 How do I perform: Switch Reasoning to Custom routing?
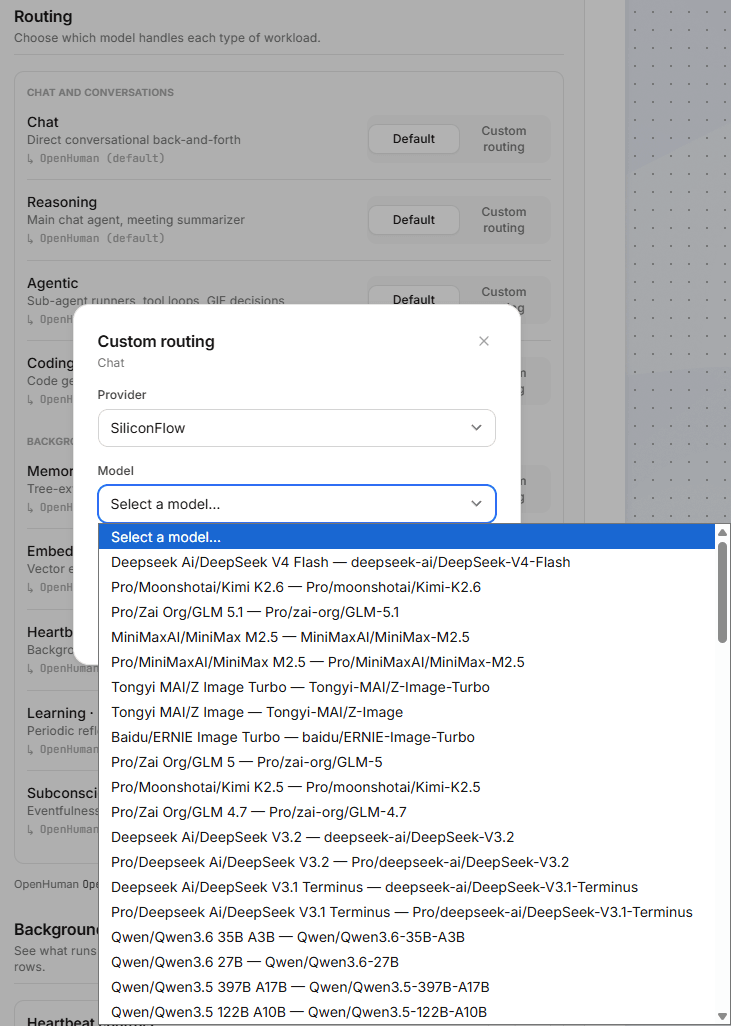pos(503,220)
